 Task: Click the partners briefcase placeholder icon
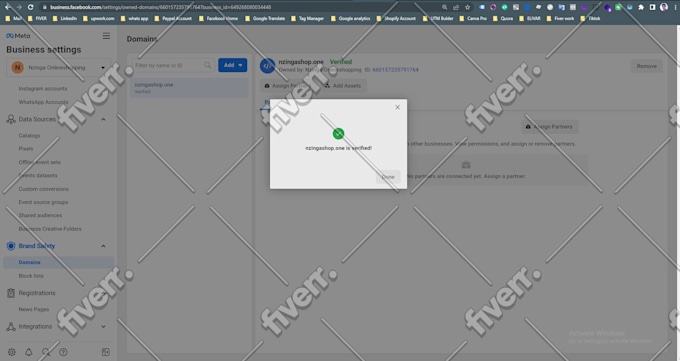[x=466, y=165]
